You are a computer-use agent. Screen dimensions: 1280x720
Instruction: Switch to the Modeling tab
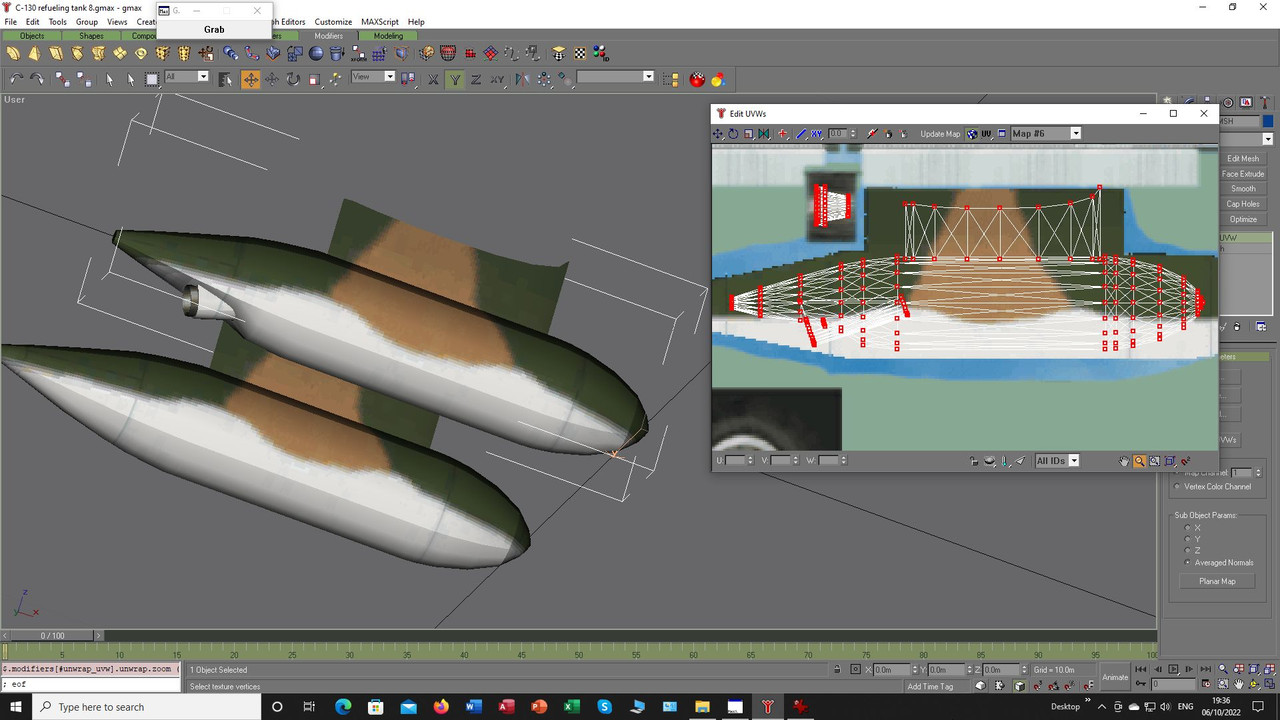click(388, 36)
